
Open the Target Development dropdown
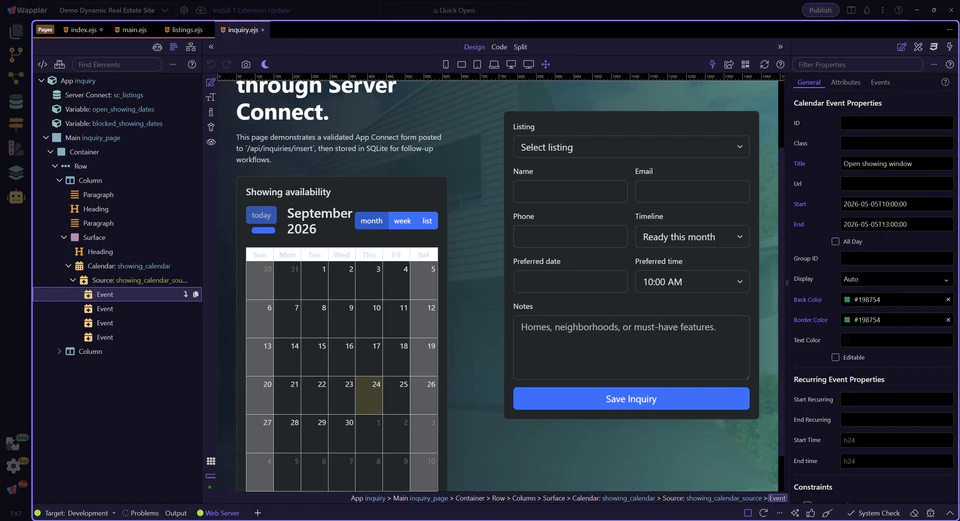click(x=80, y=513)
